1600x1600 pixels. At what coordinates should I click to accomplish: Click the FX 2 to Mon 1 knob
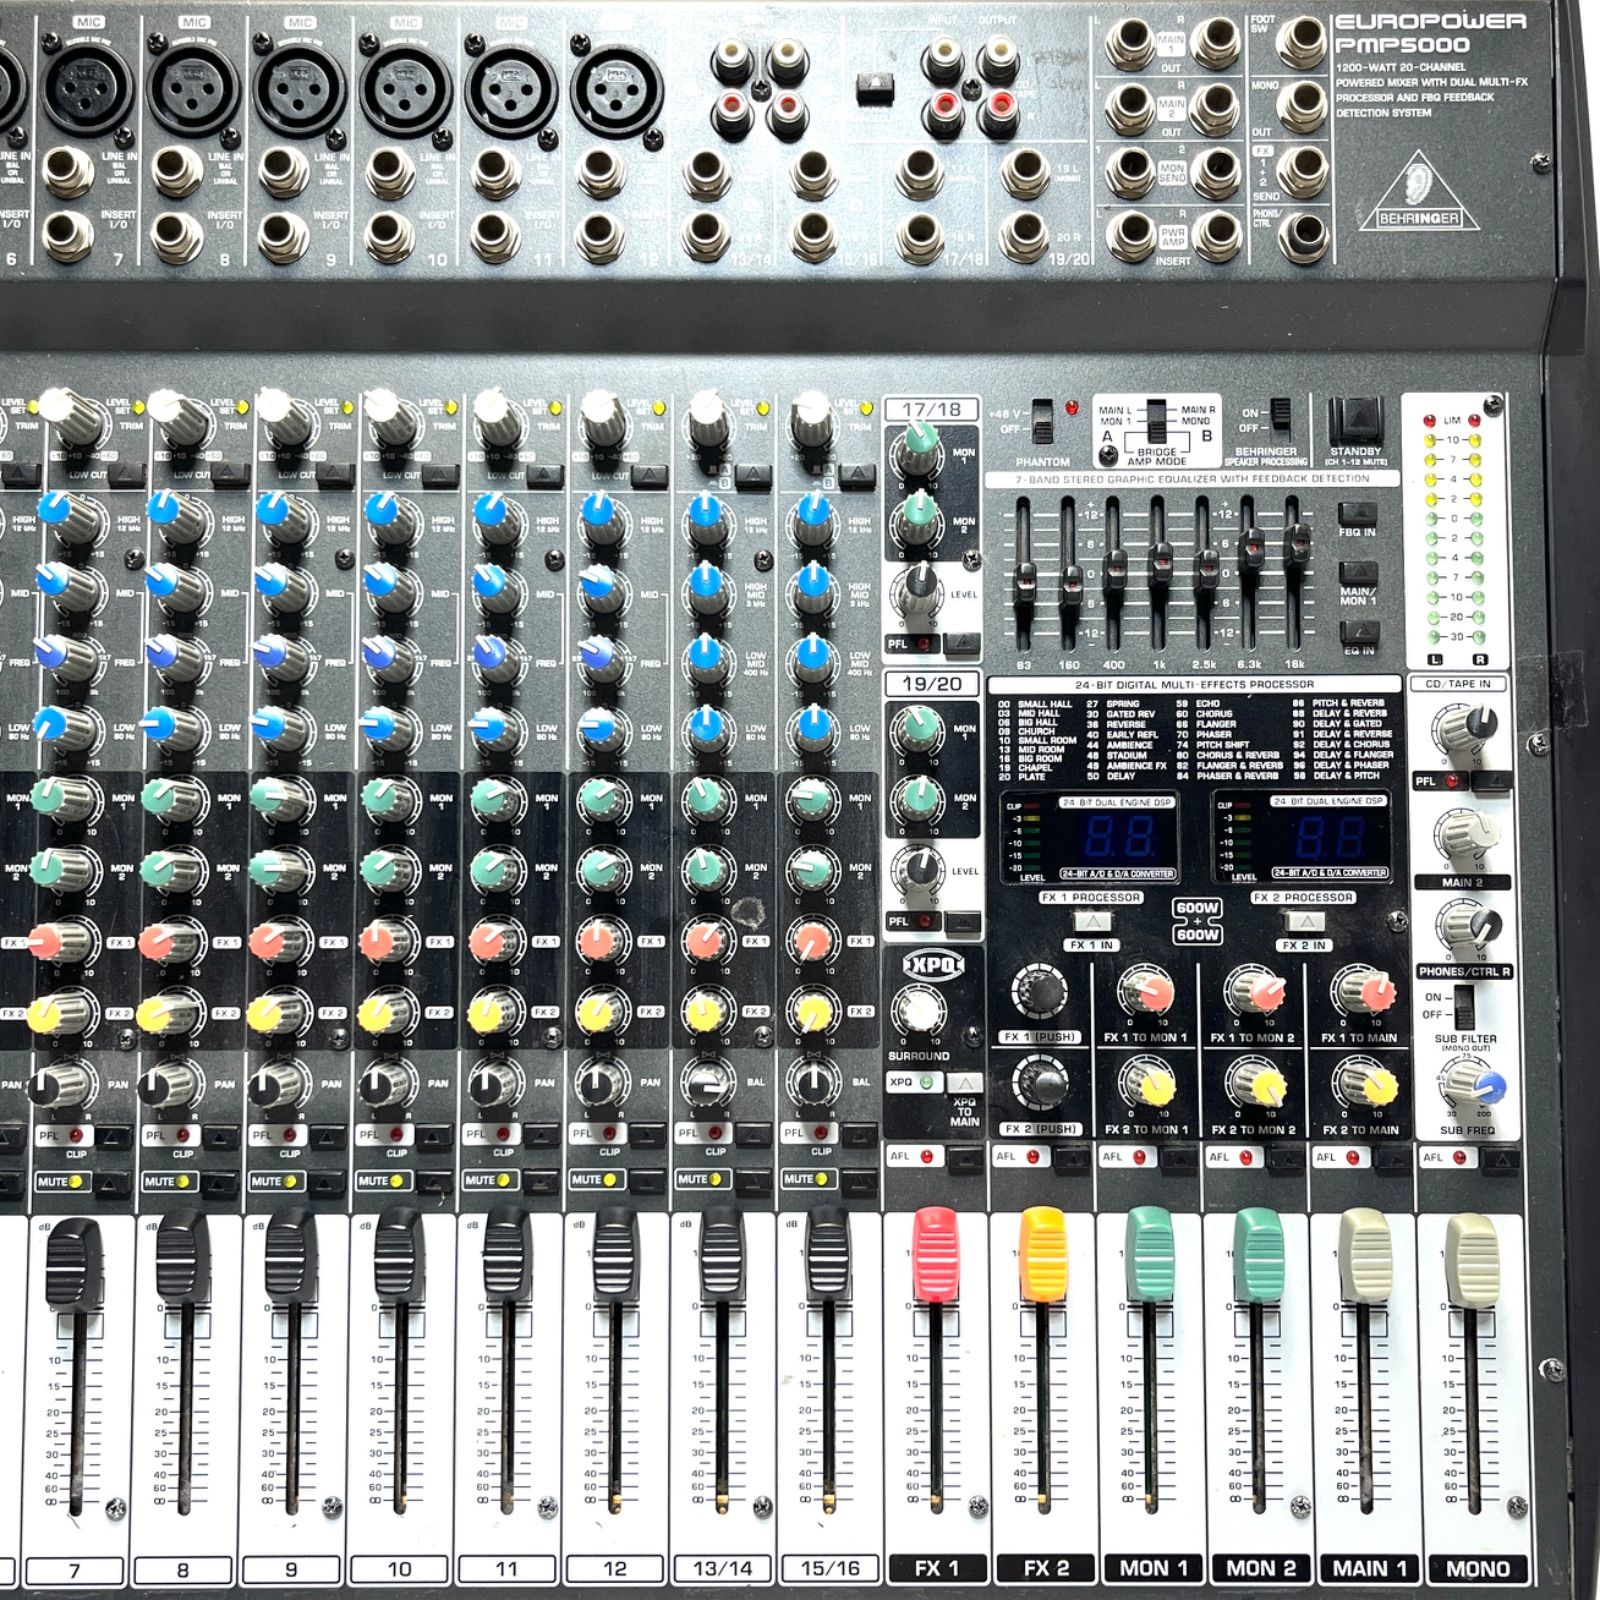tap(1147, 1085)
